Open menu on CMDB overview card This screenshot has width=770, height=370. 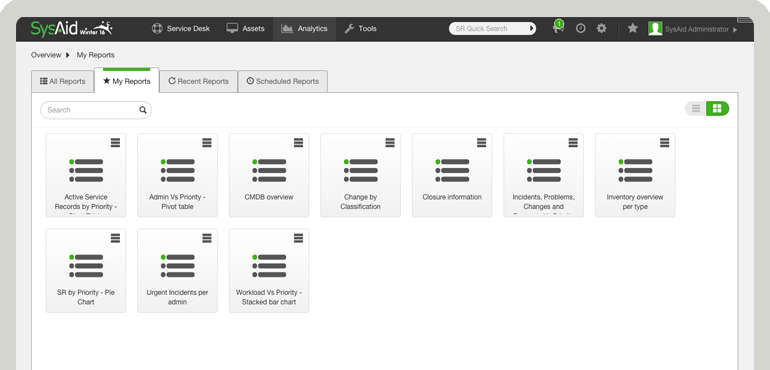[299, 142]
